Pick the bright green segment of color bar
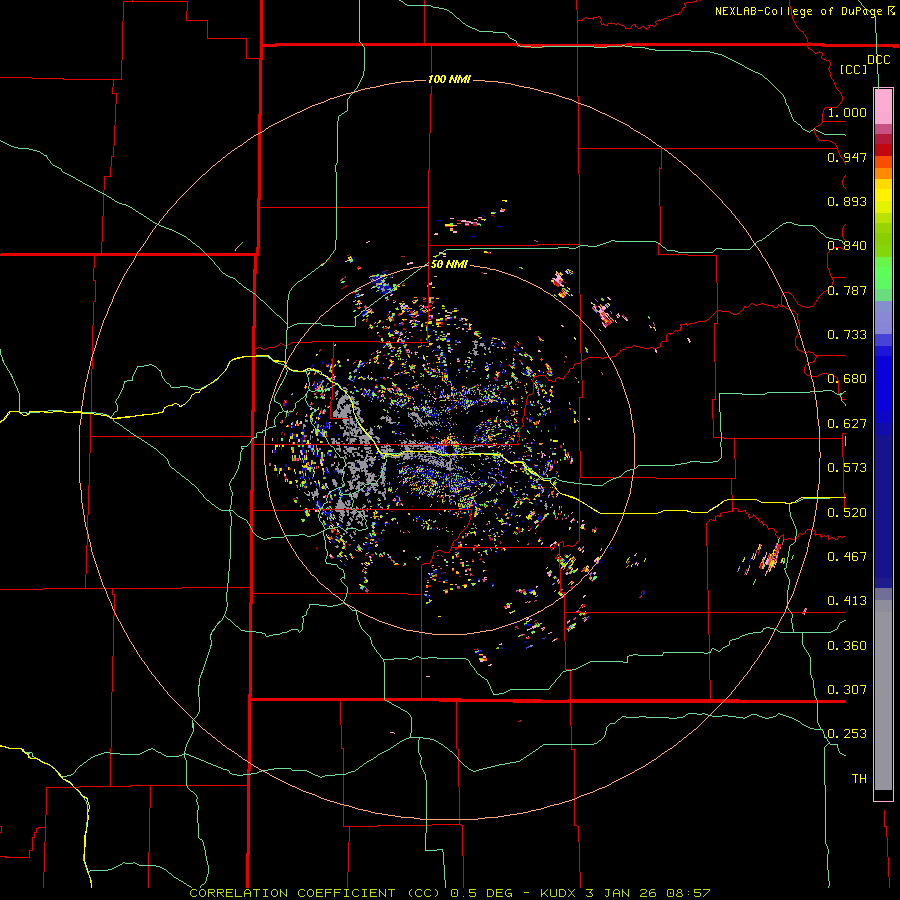Viewport: 900px width, 900px height. [x=883, y=273]
